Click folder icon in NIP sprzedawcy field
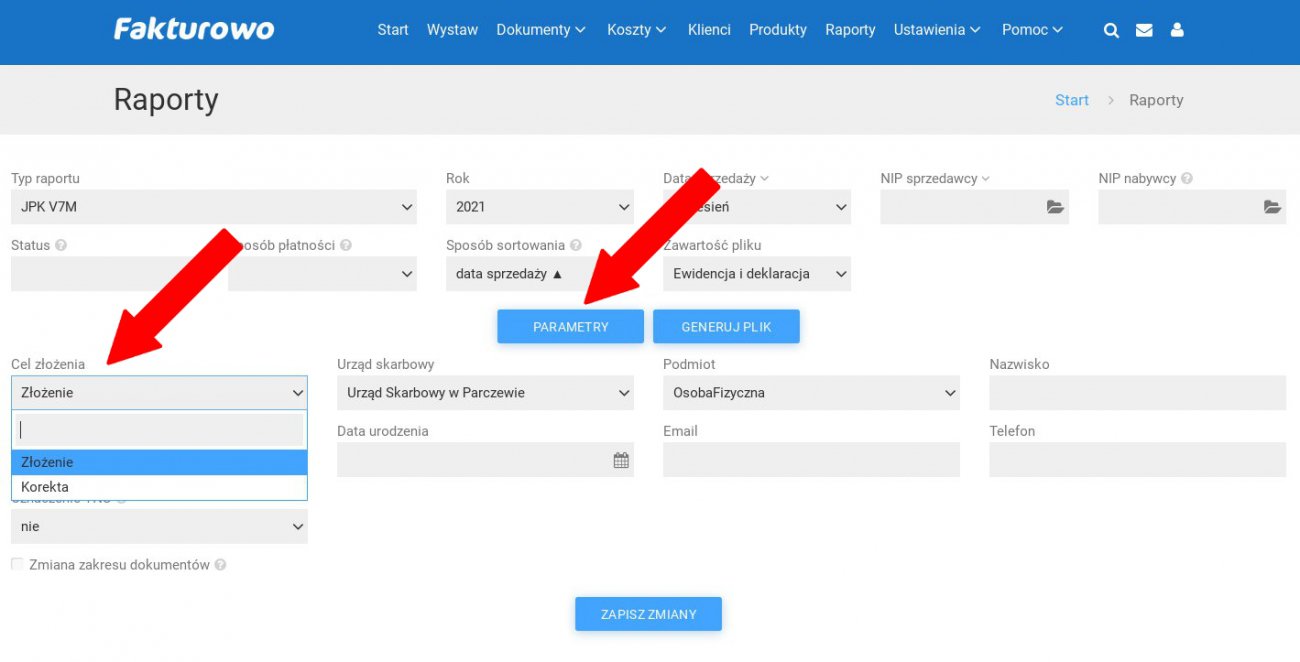 1055,207
